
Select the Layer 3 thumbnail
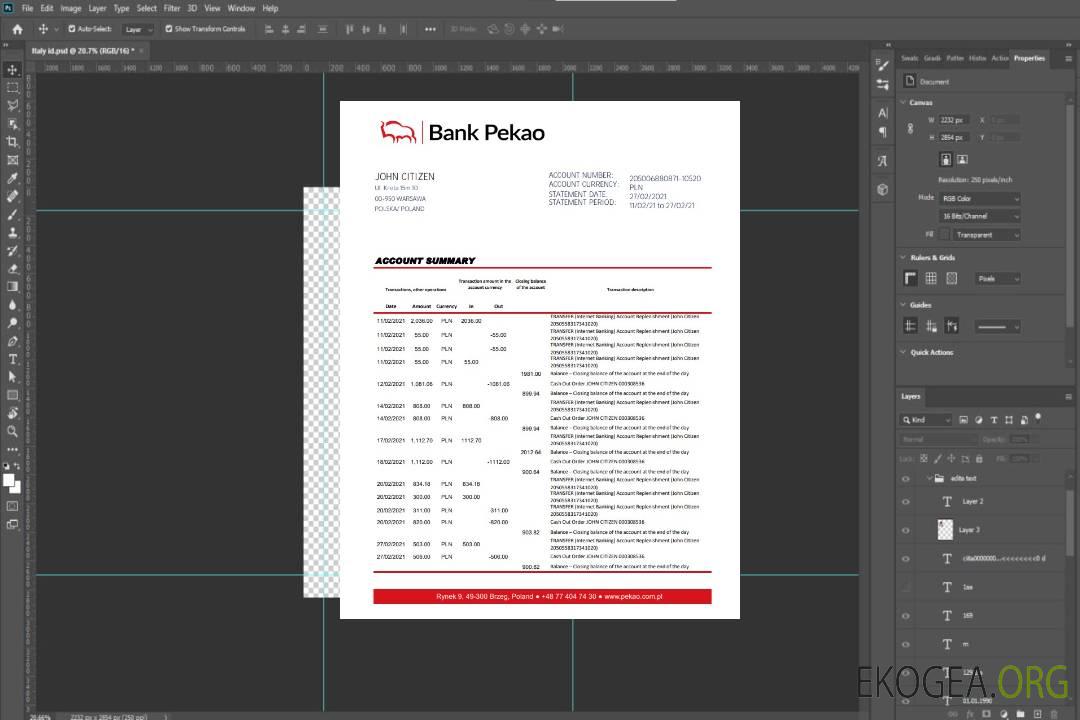coord(946,530)
